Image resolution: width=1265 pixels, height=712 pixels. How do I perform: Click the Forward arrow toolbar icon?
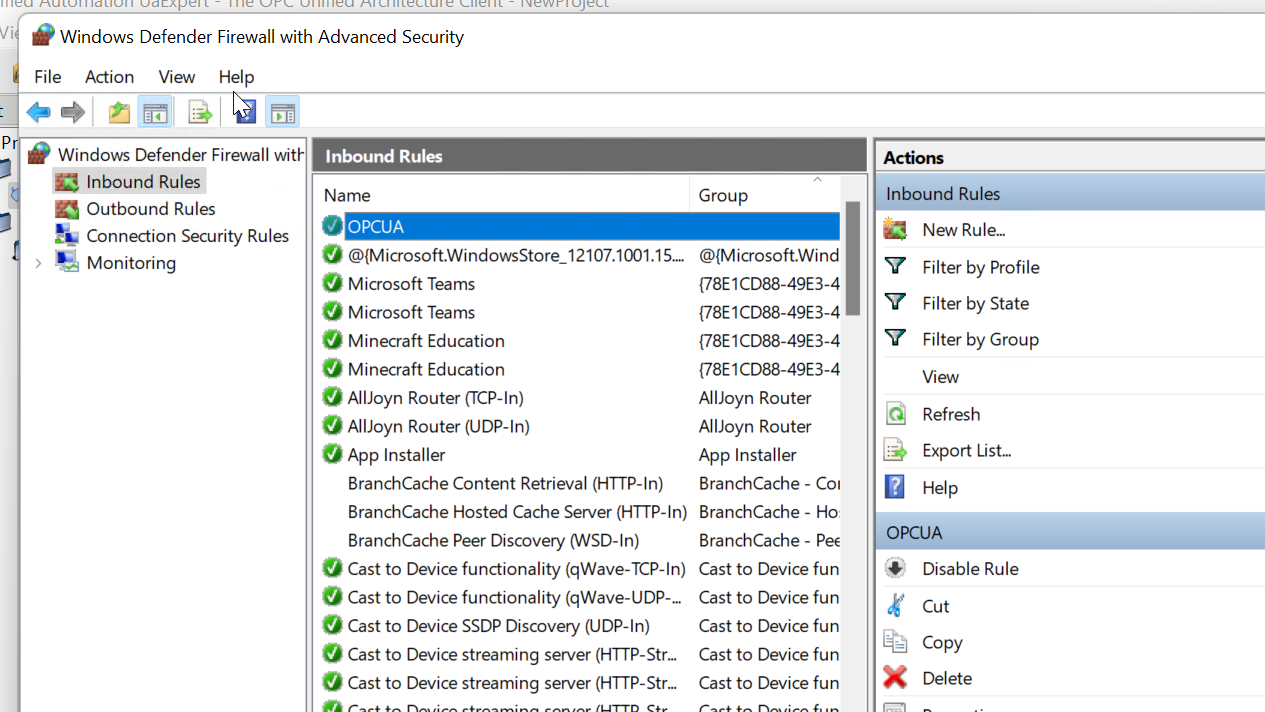click(x=72, y=112)
